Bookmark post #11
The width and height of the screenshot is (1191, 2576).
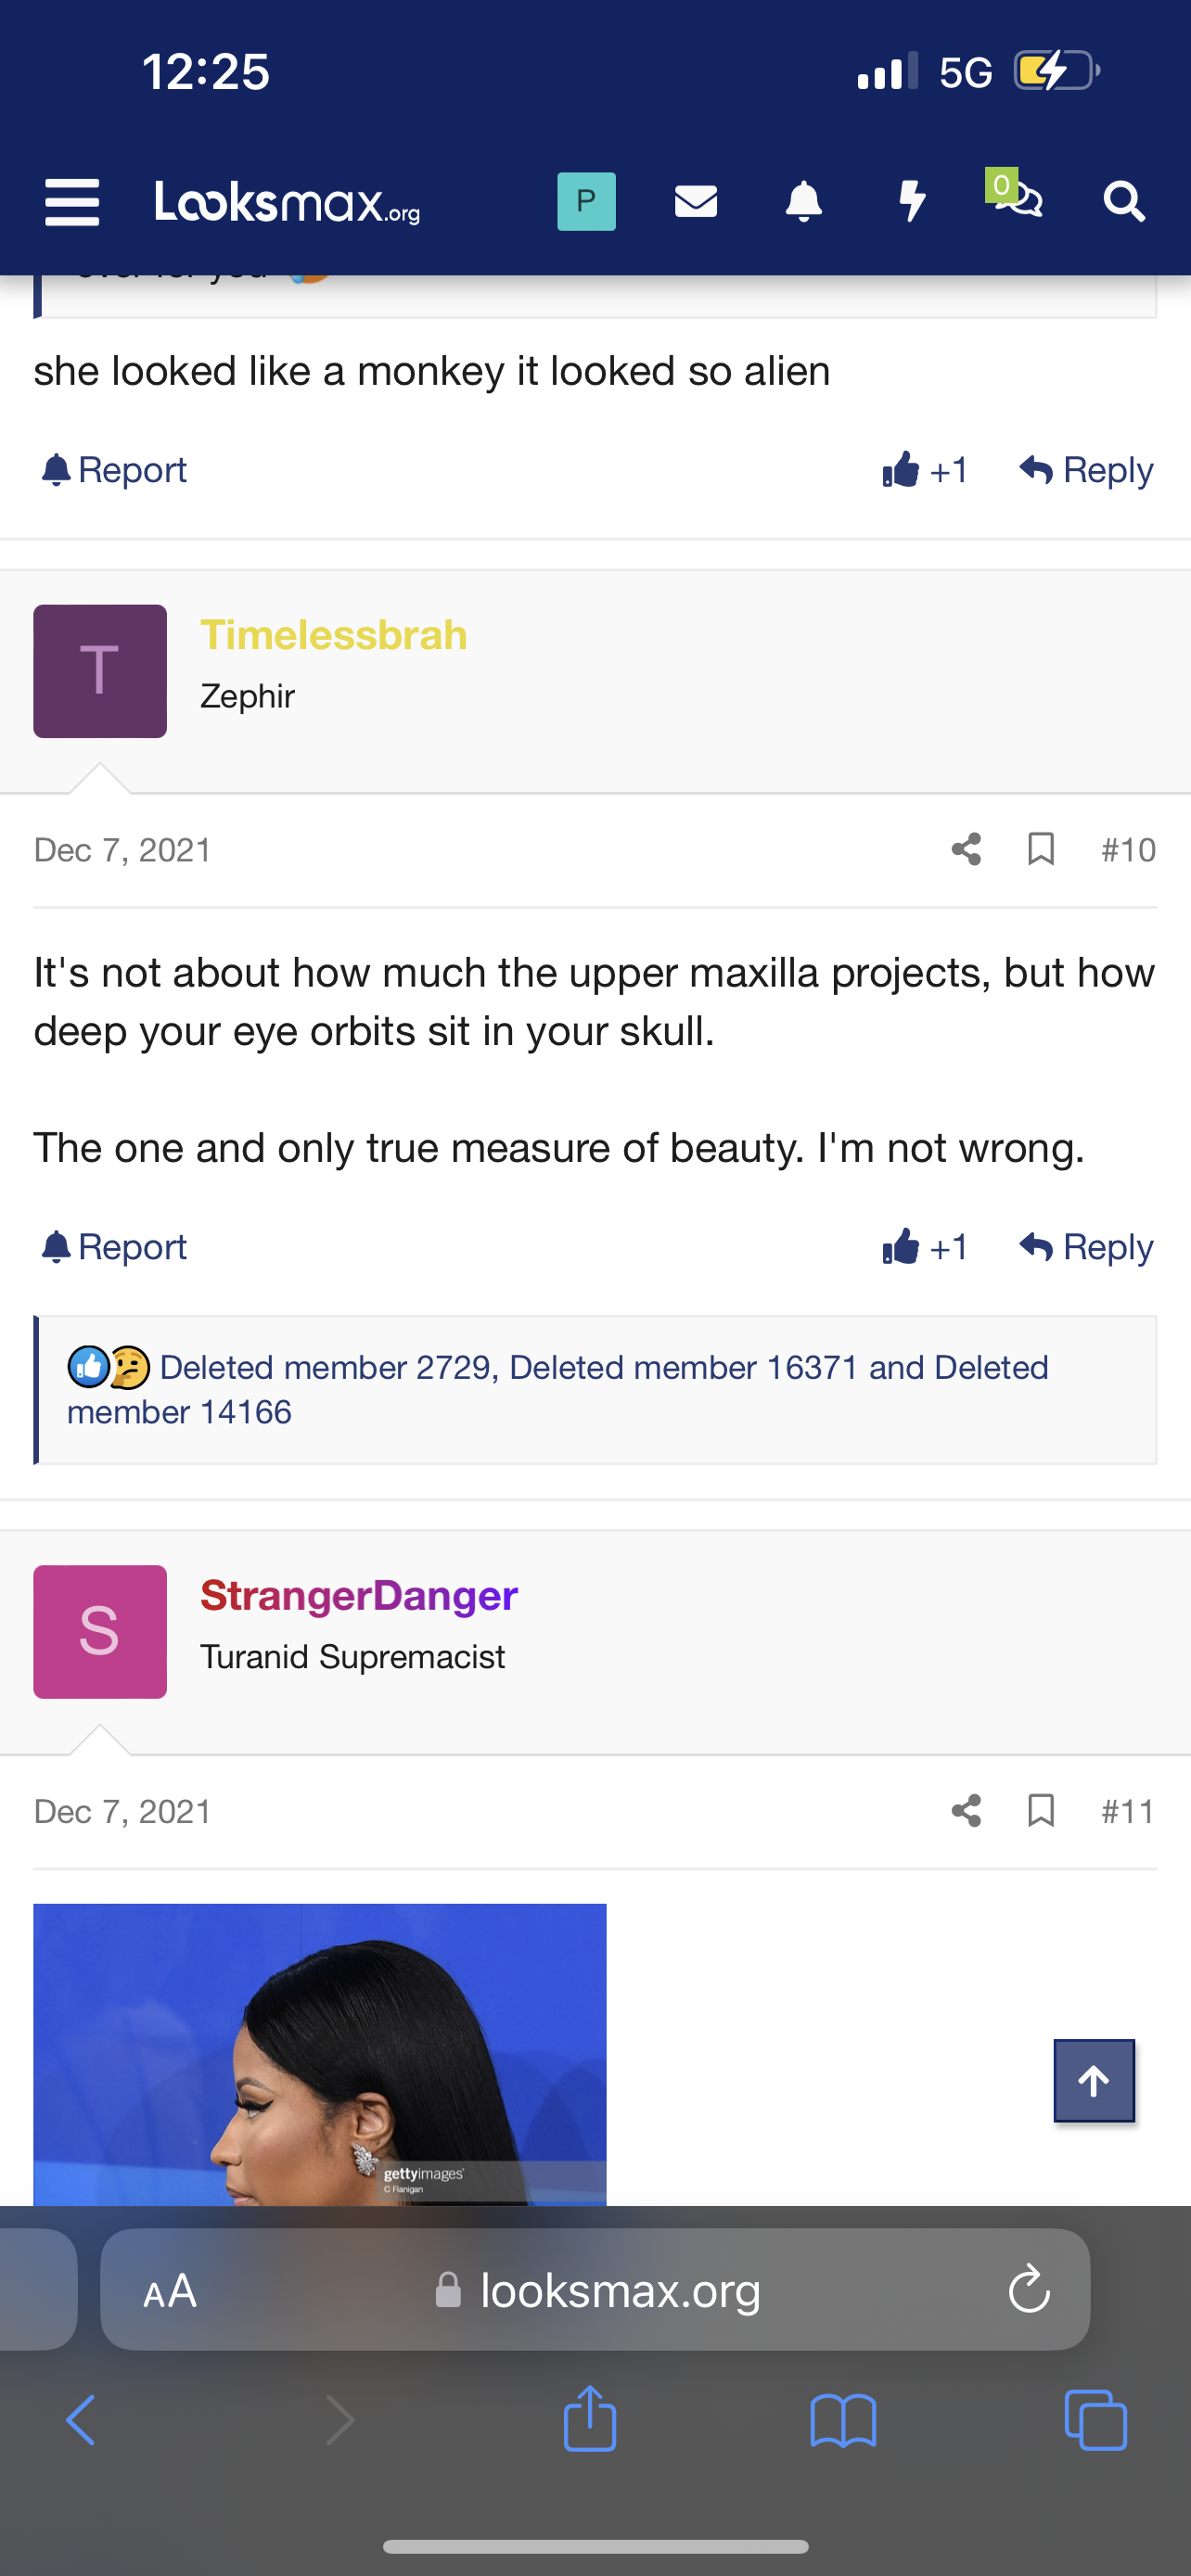[x=1041, y=1811]
